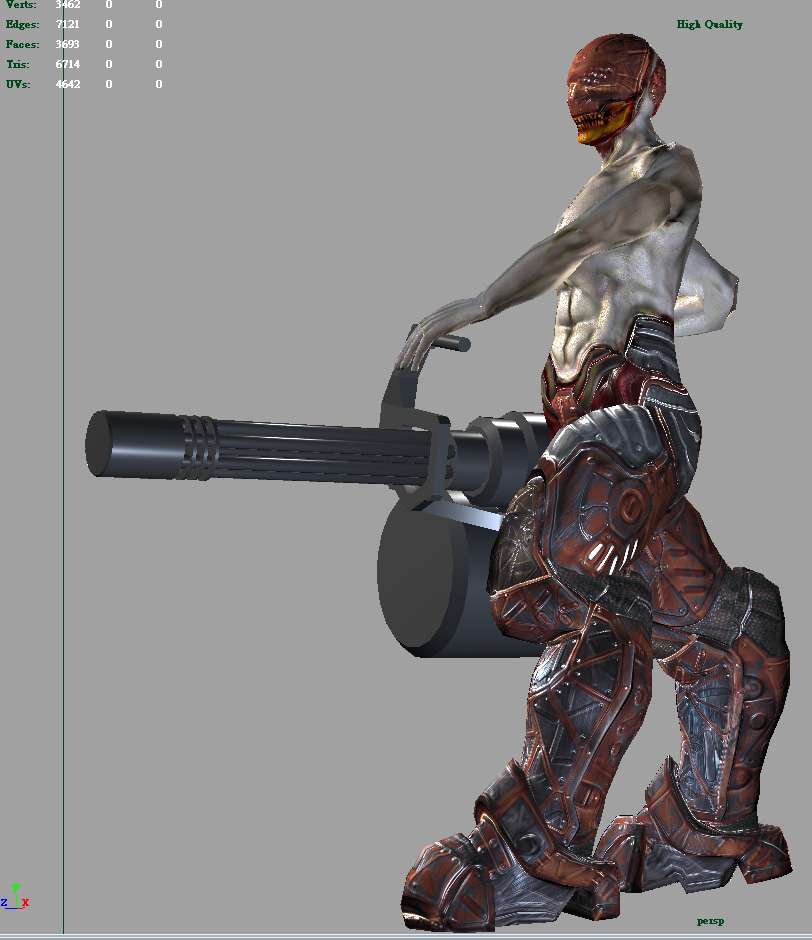
Task: Click the XYZ axis orientation gizmo
Action: pos(15,897)
